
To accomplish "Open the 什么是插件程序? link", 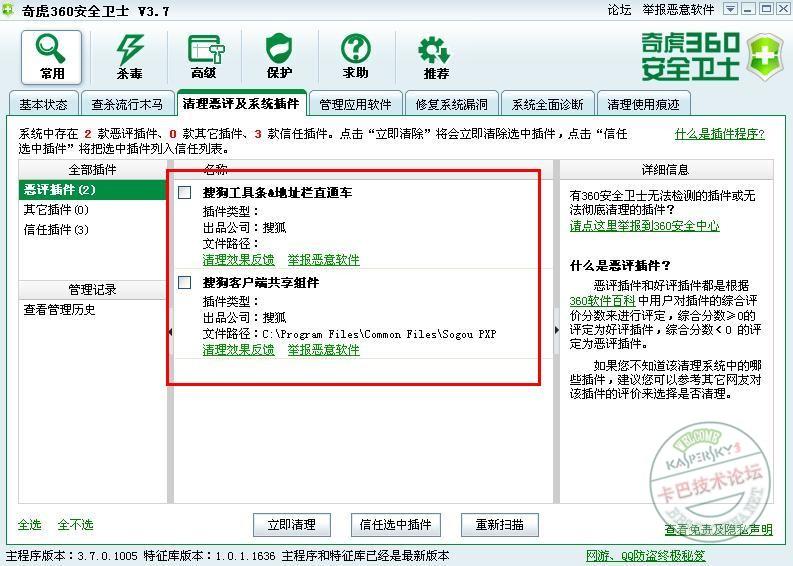I will (x=720, y=134).
